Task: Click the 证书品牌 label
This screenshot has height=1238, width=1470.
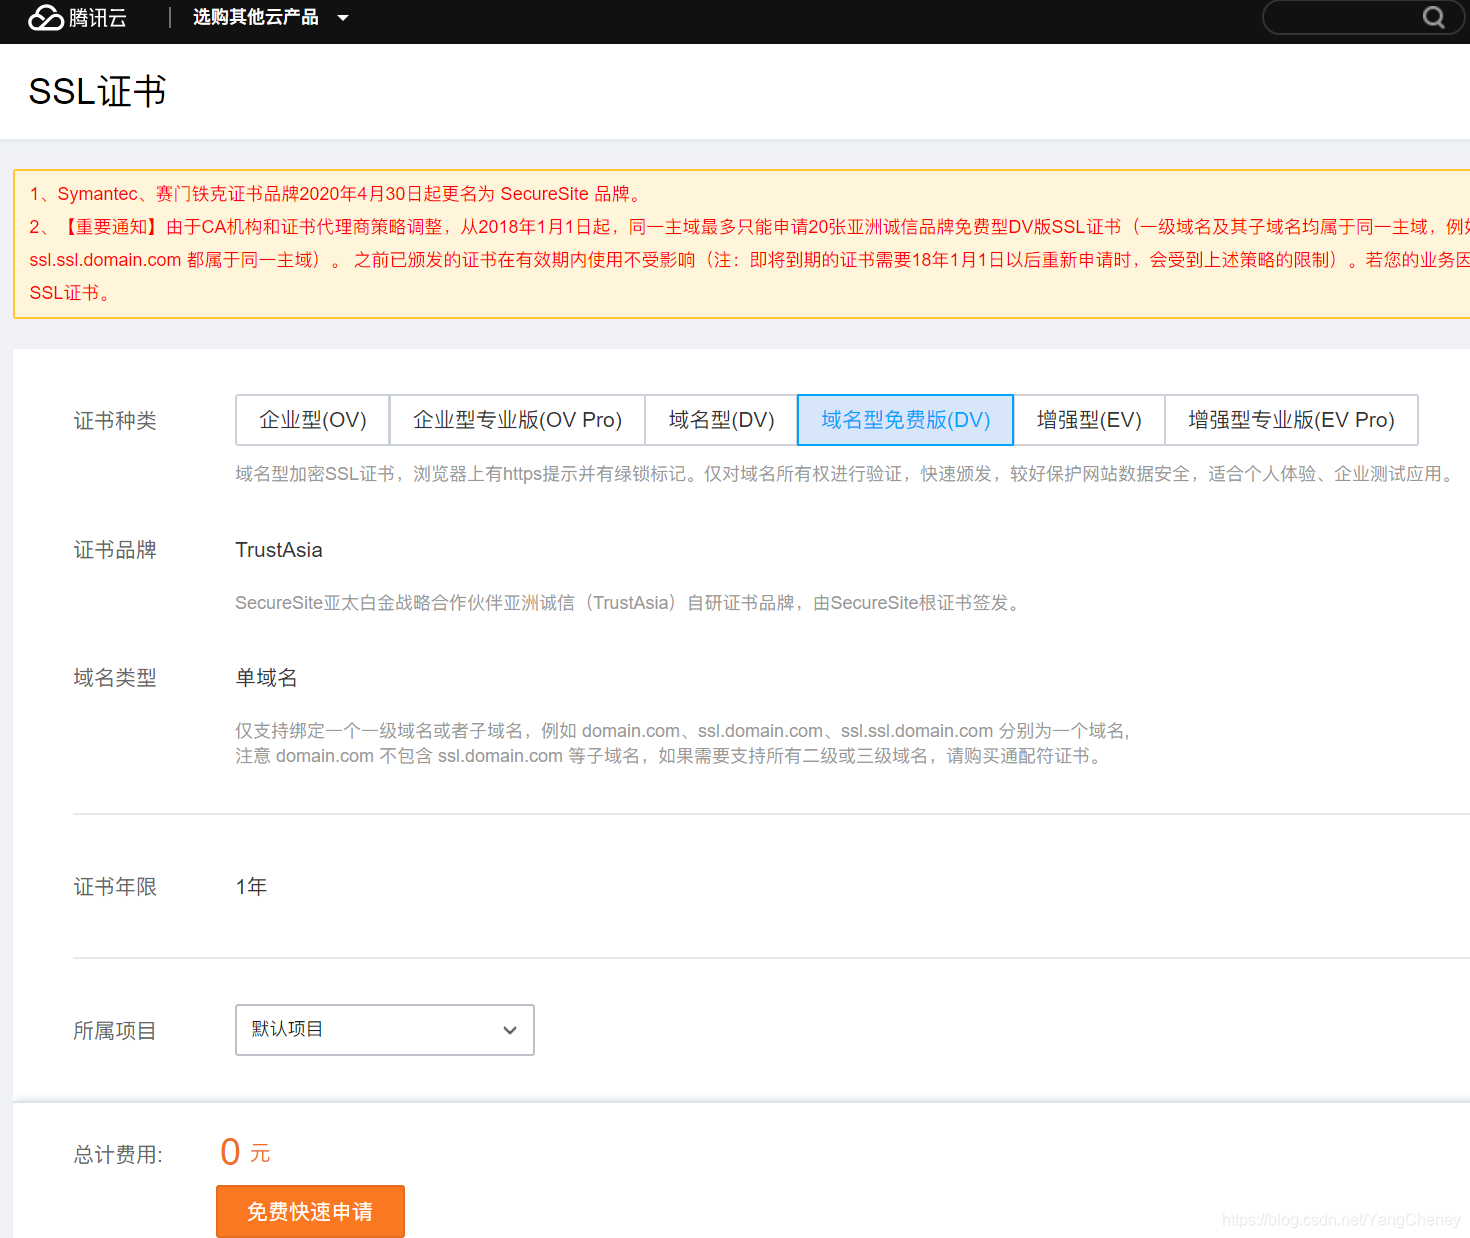Action: point(115,550)
